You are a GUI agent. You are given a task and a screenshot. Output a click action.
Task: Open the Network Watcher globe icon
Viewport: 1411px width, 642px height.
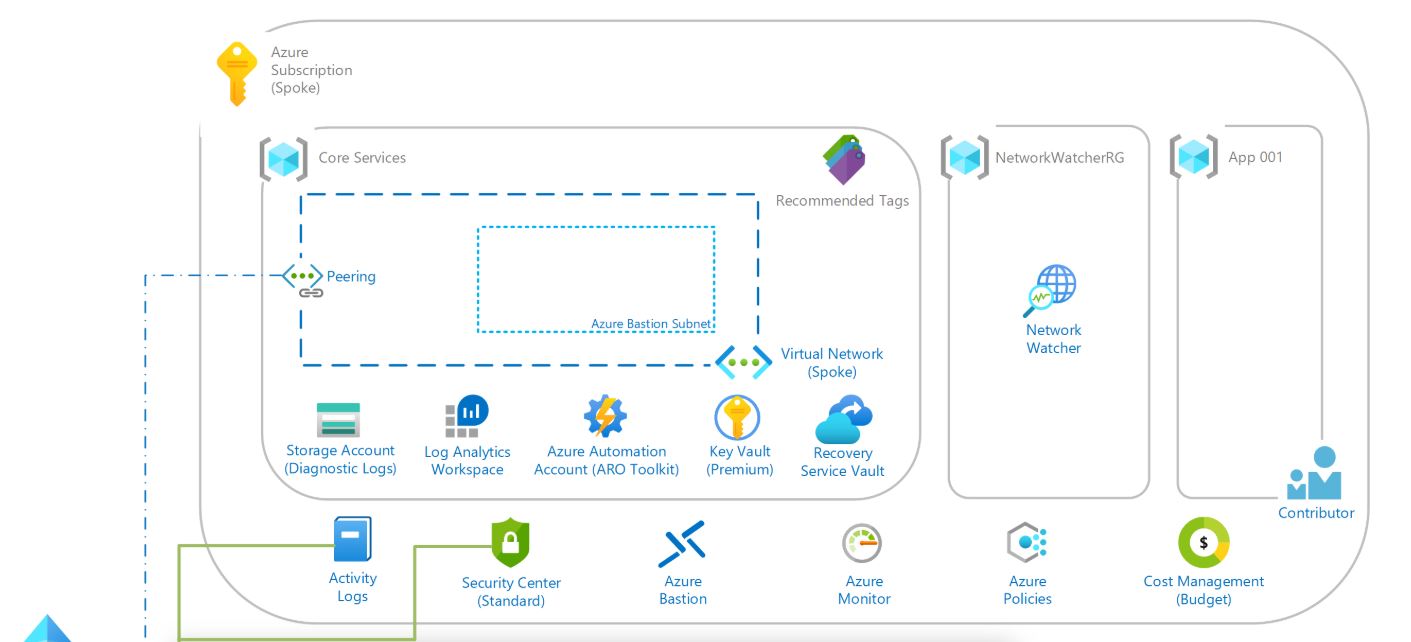pyautogui.click(x=1050, y=291)
